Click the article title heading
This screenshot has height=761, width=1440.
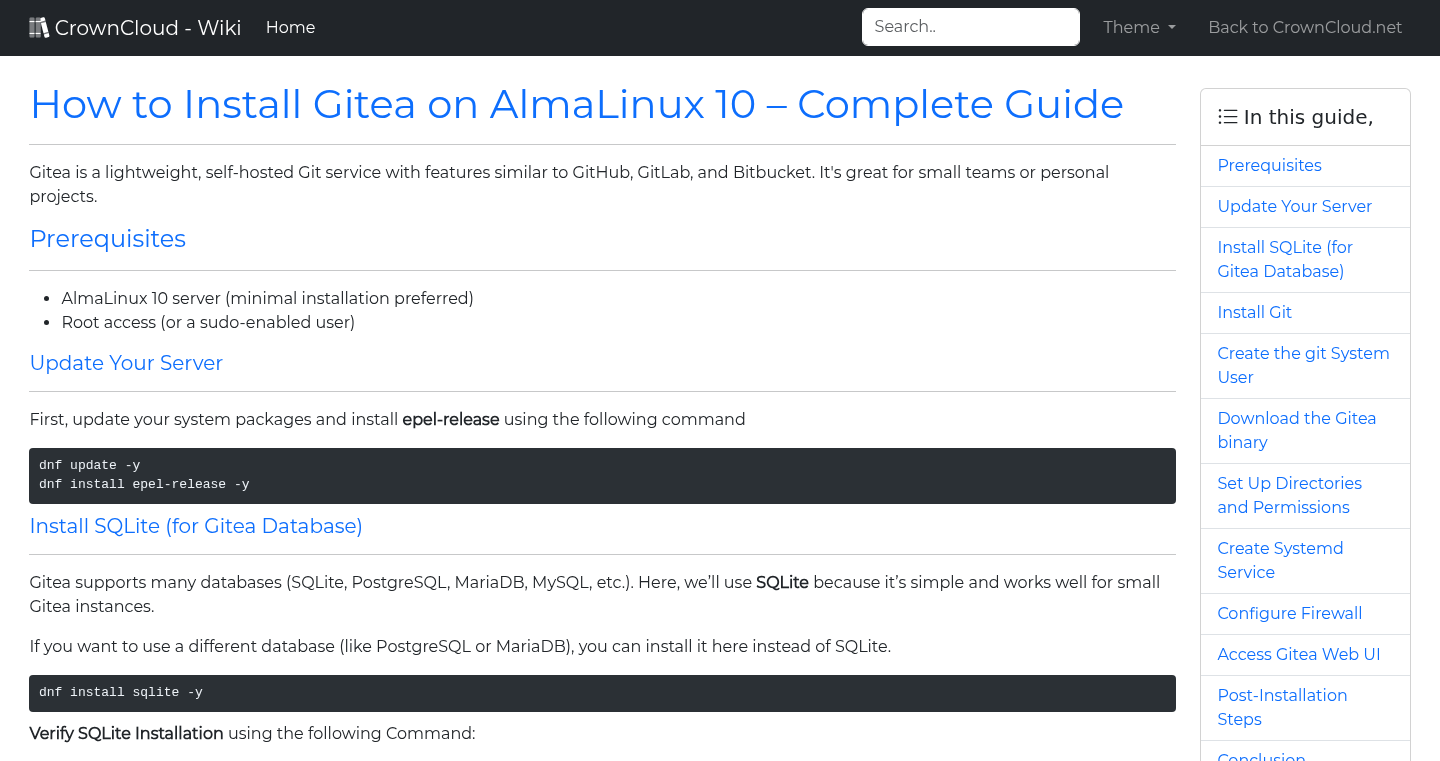pos(576,104)
